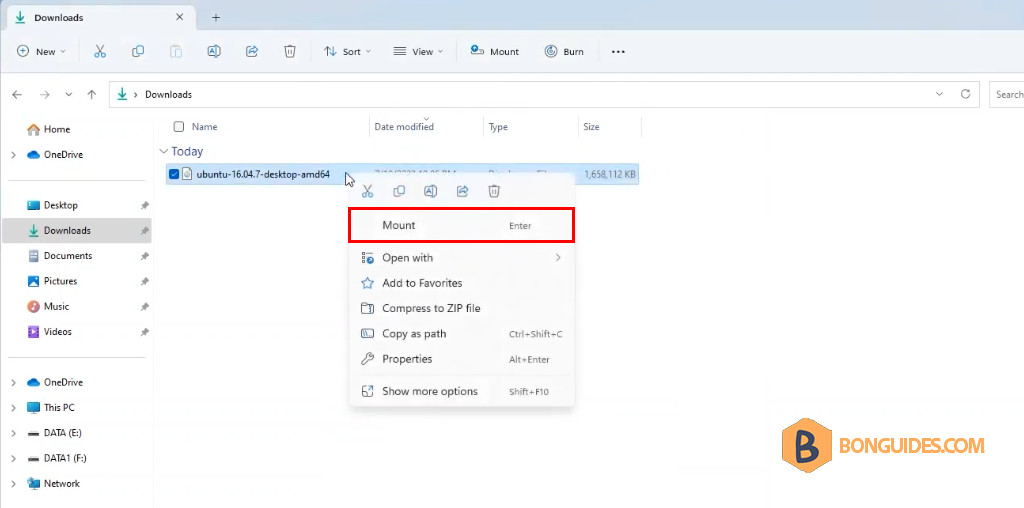Expand DATA1 (F:) drive node
The height and width of the screenshot is (508, 1024).
click(14, 458)
